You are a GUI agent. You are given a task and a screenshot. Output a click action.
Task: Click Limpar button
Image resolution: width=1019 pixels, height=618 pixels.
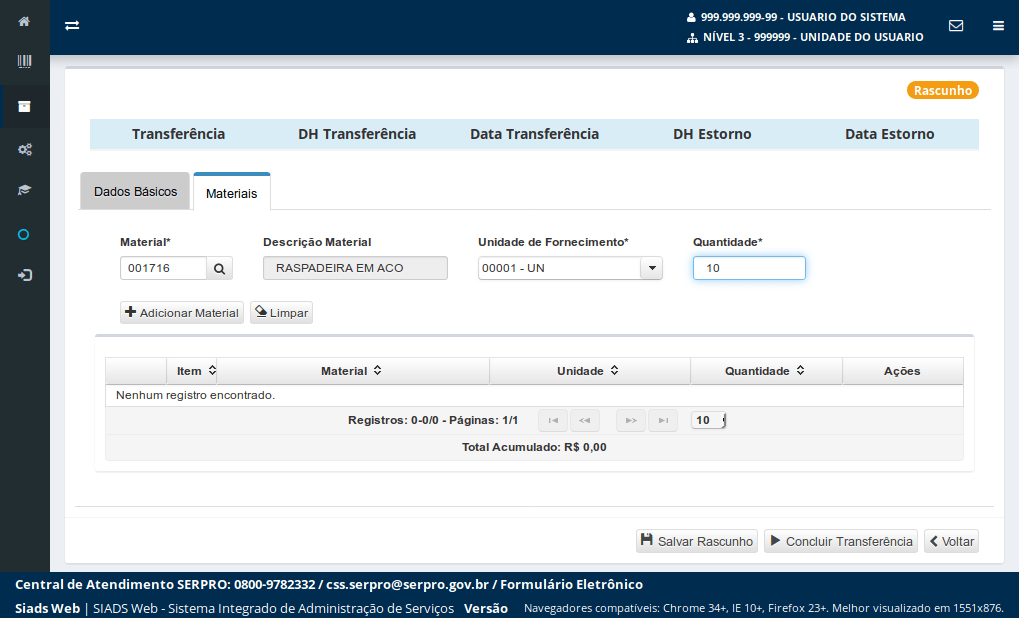pyautogui.click(x=281, y=313)
